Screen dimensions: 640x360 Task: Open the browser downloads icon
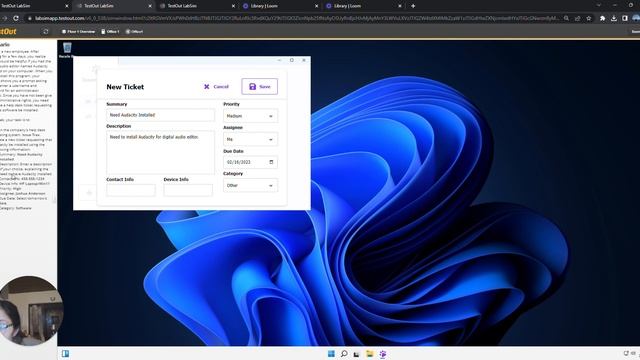(x=614, y=18)
